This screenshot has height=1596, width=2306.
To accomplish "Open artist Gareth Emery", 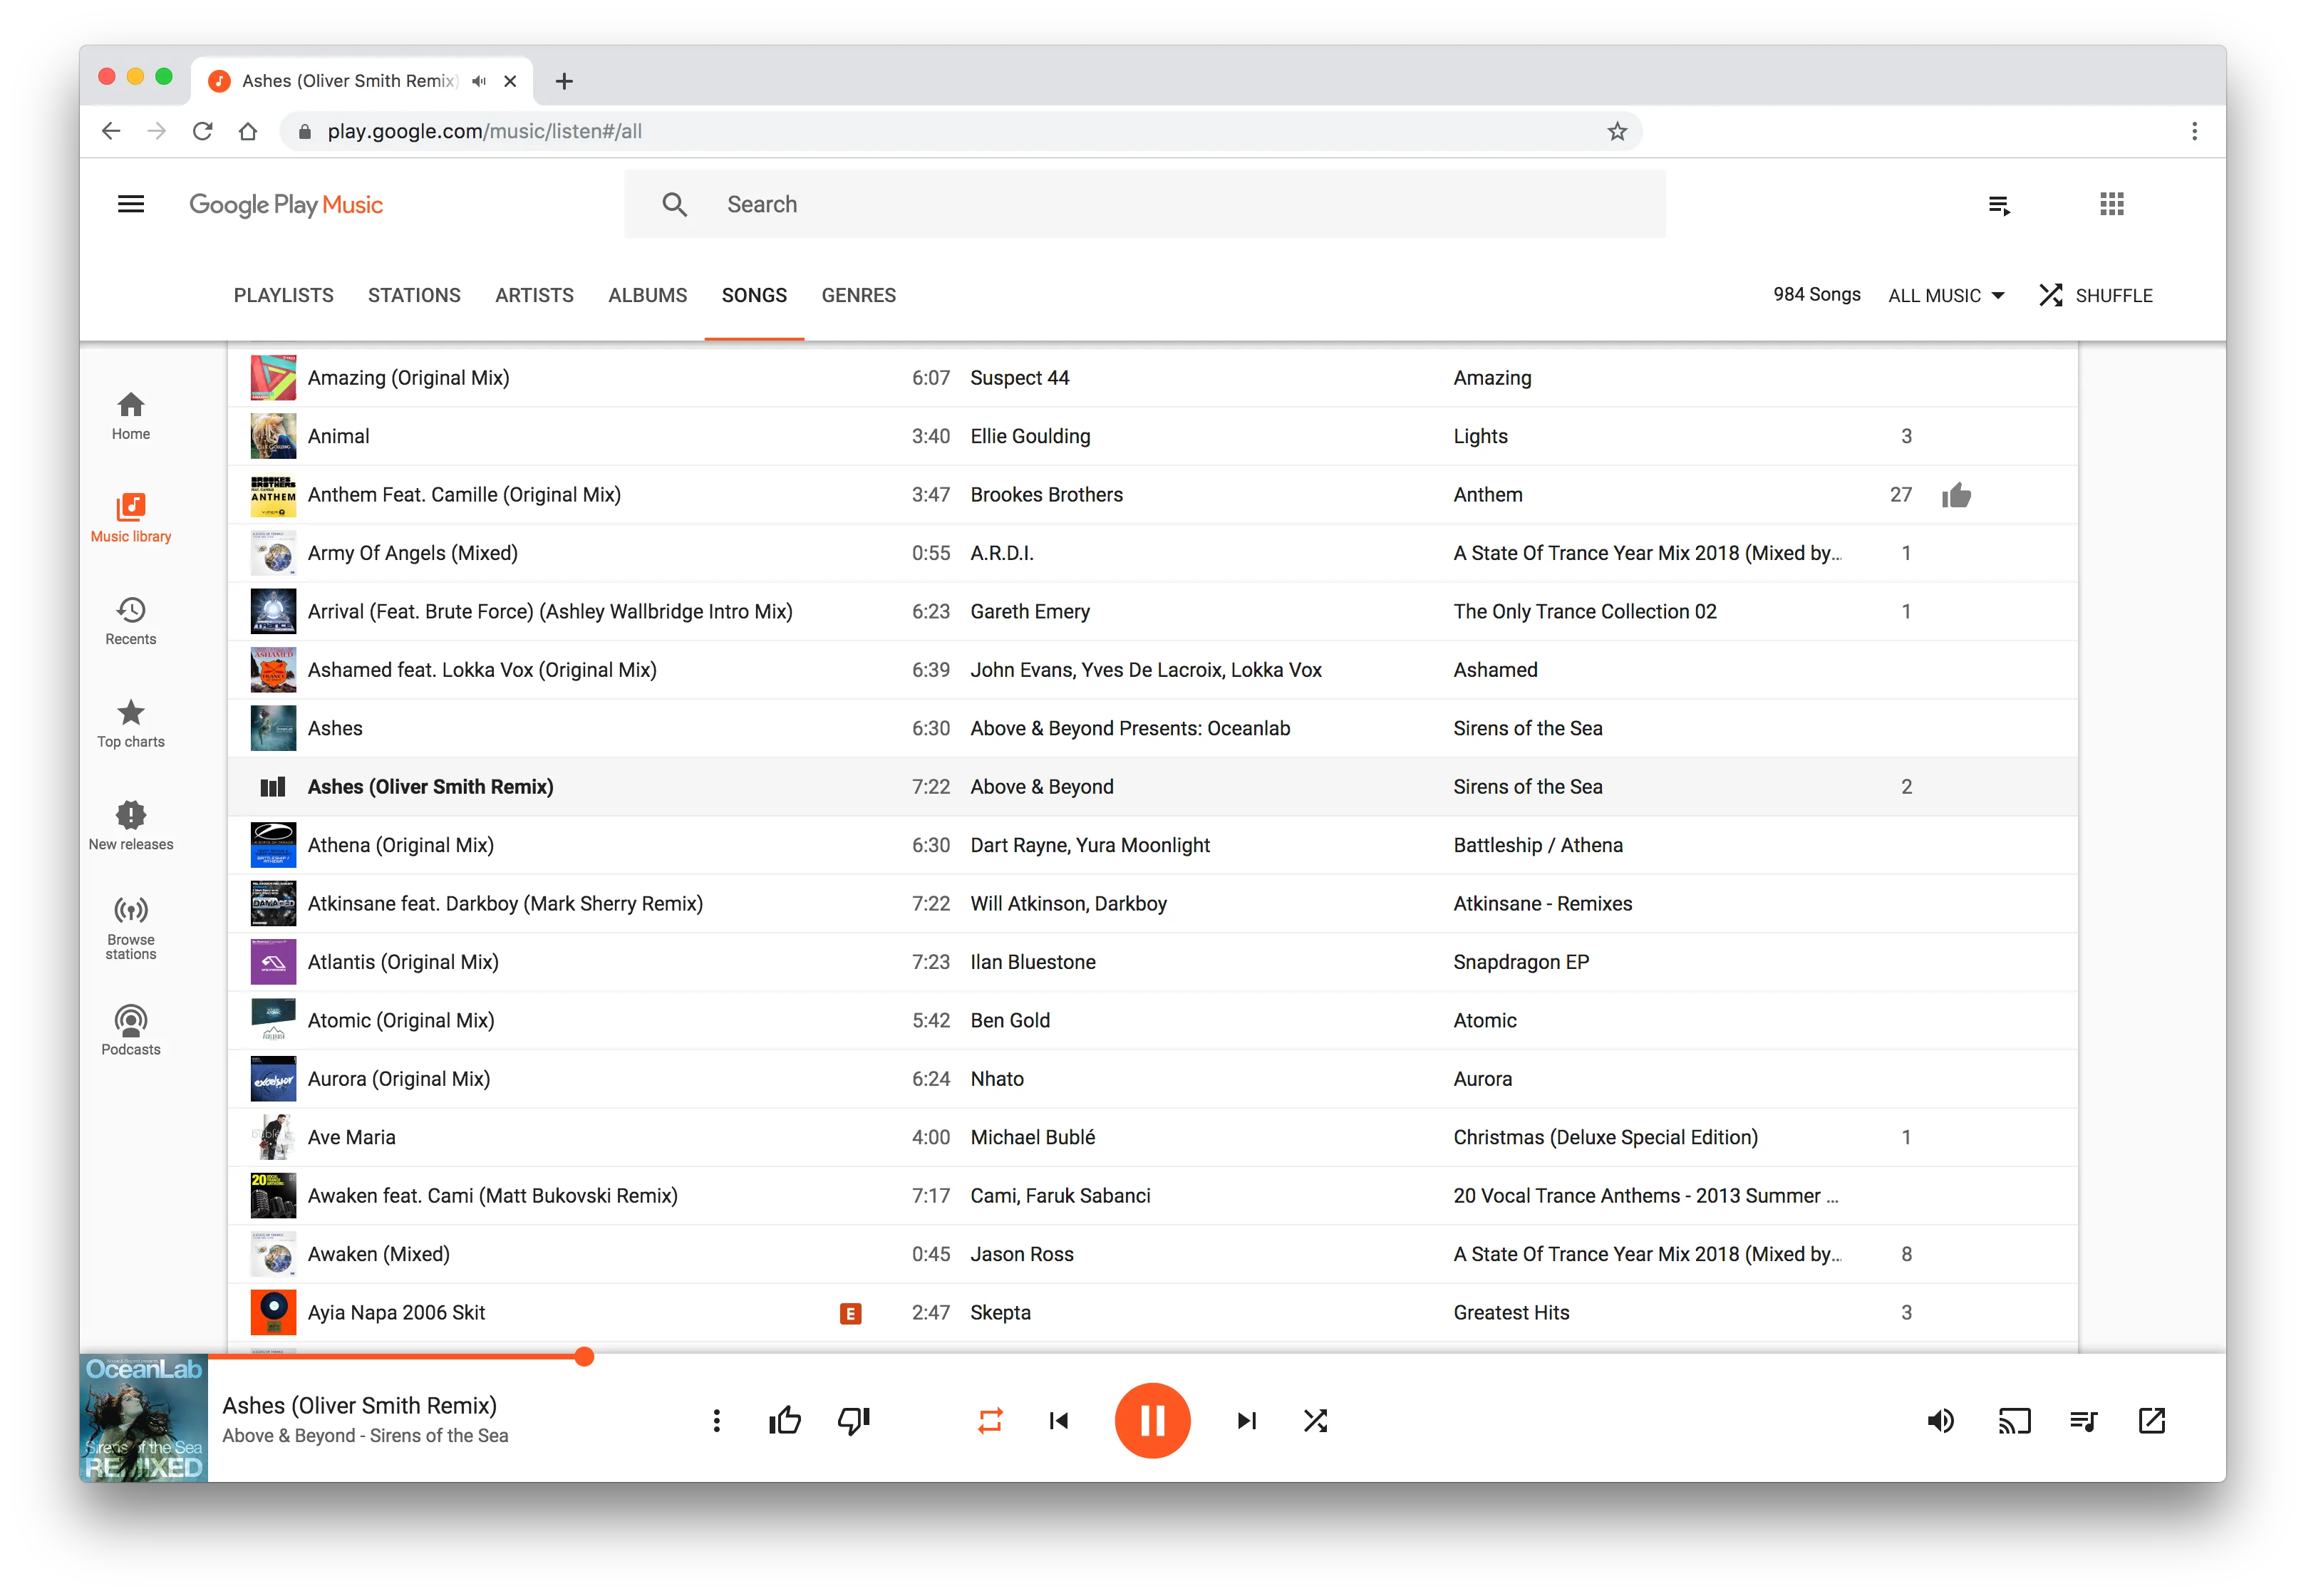I will tap(1029, 611).
